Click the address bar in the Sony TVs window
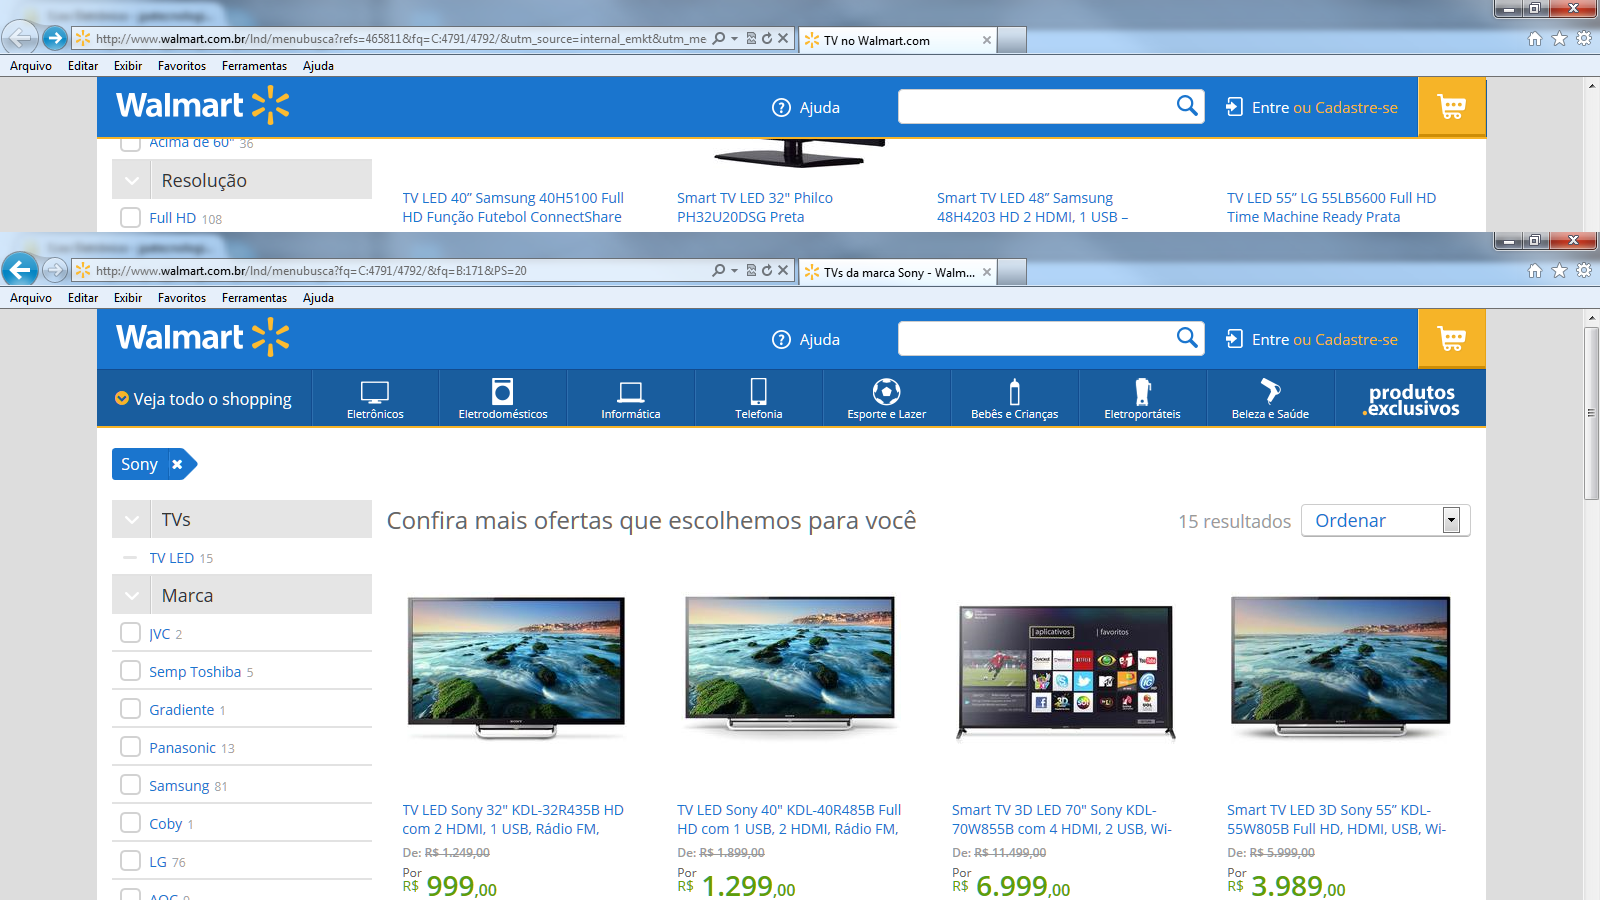 [400, 270]
